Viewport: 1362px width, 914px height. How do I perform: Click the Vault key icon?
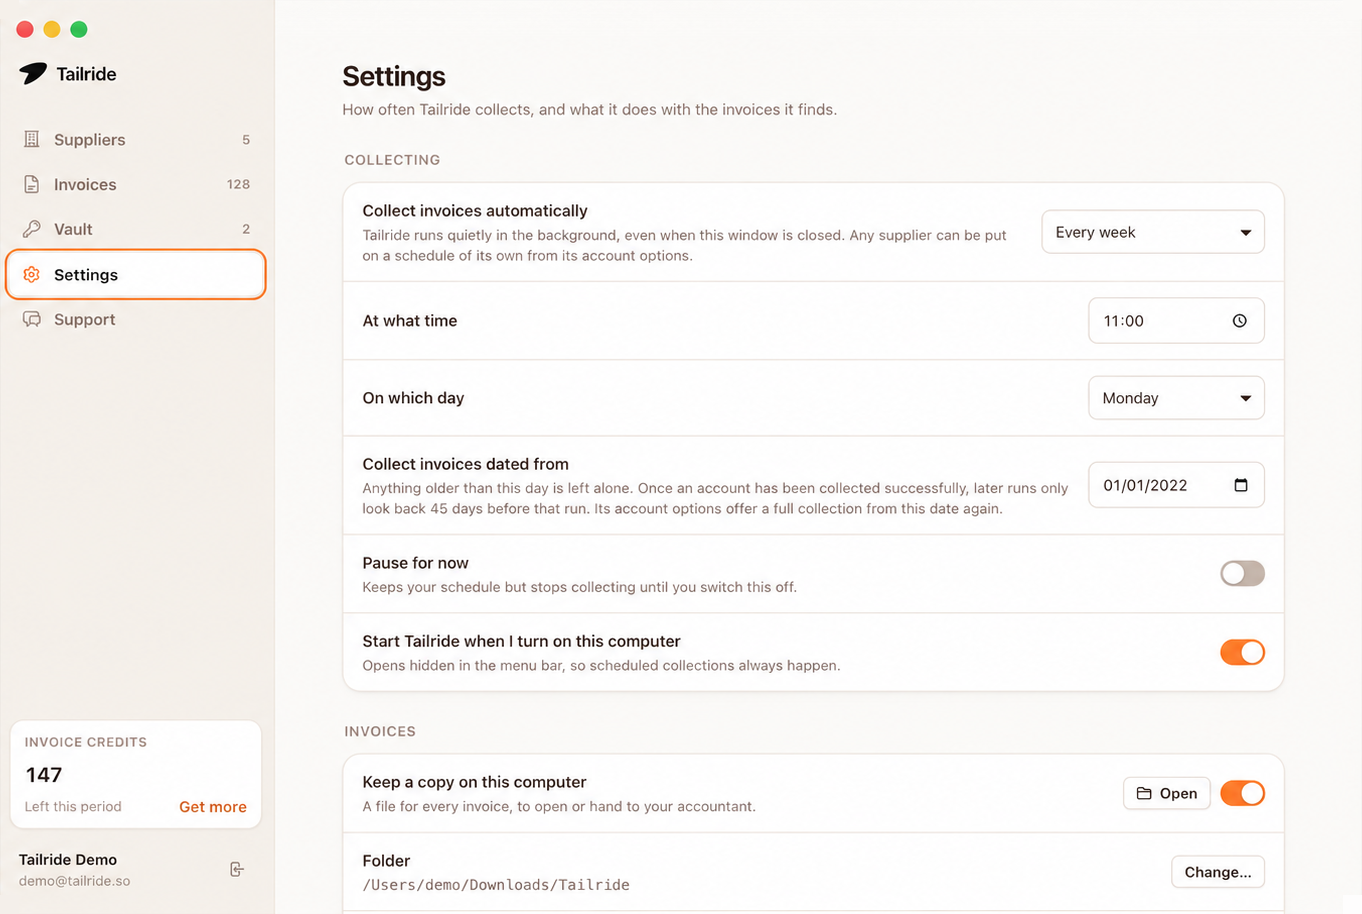[x=32, y=228]
